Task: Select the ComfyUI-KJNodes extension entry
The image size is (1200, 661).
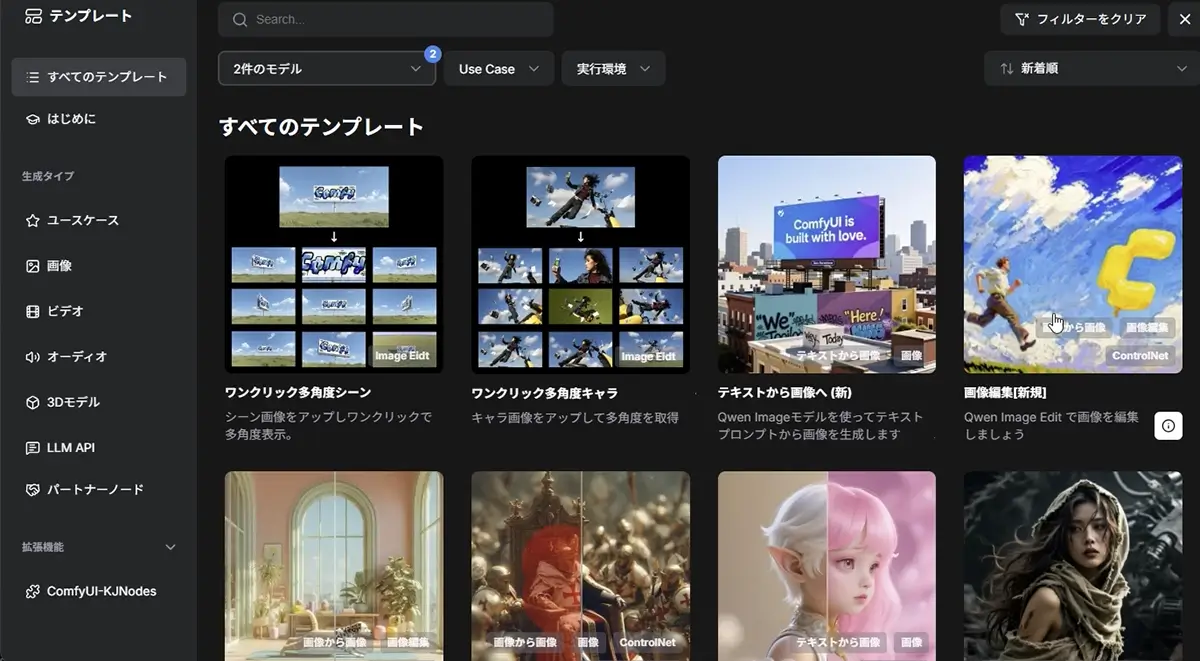Action: point(97,591)
